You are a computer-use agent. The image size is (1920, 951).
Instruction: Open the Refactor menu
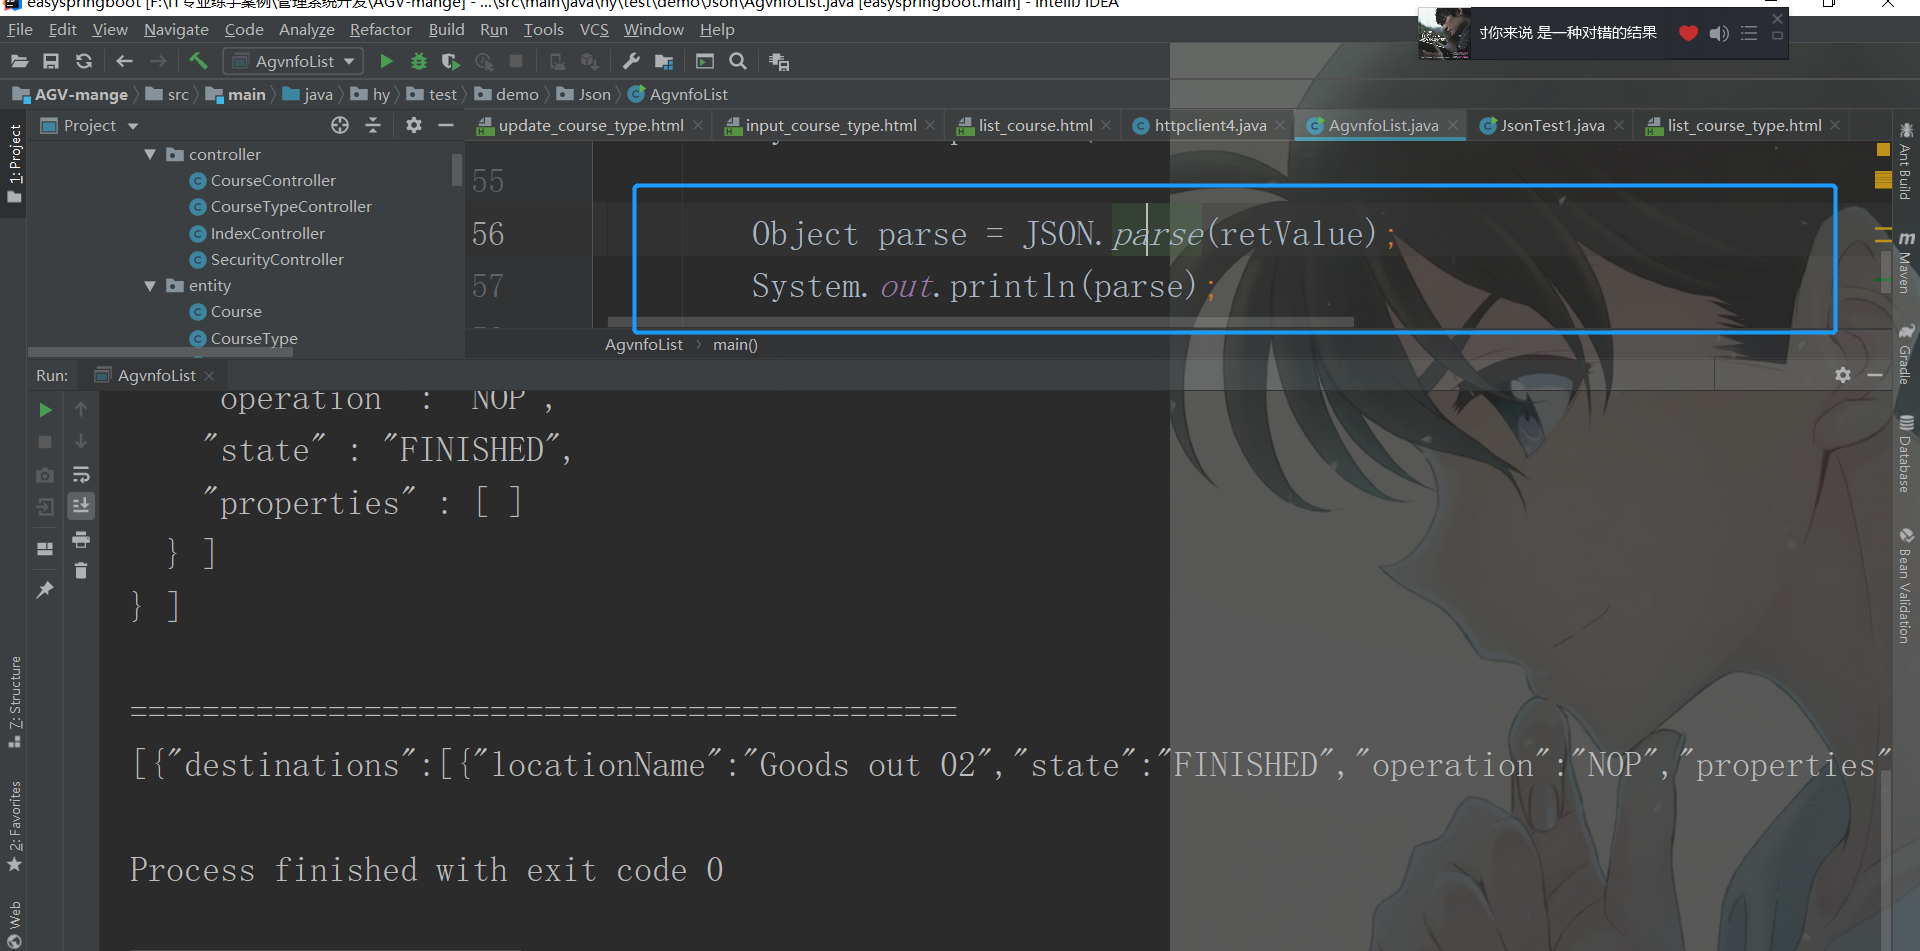click(381, 29)
